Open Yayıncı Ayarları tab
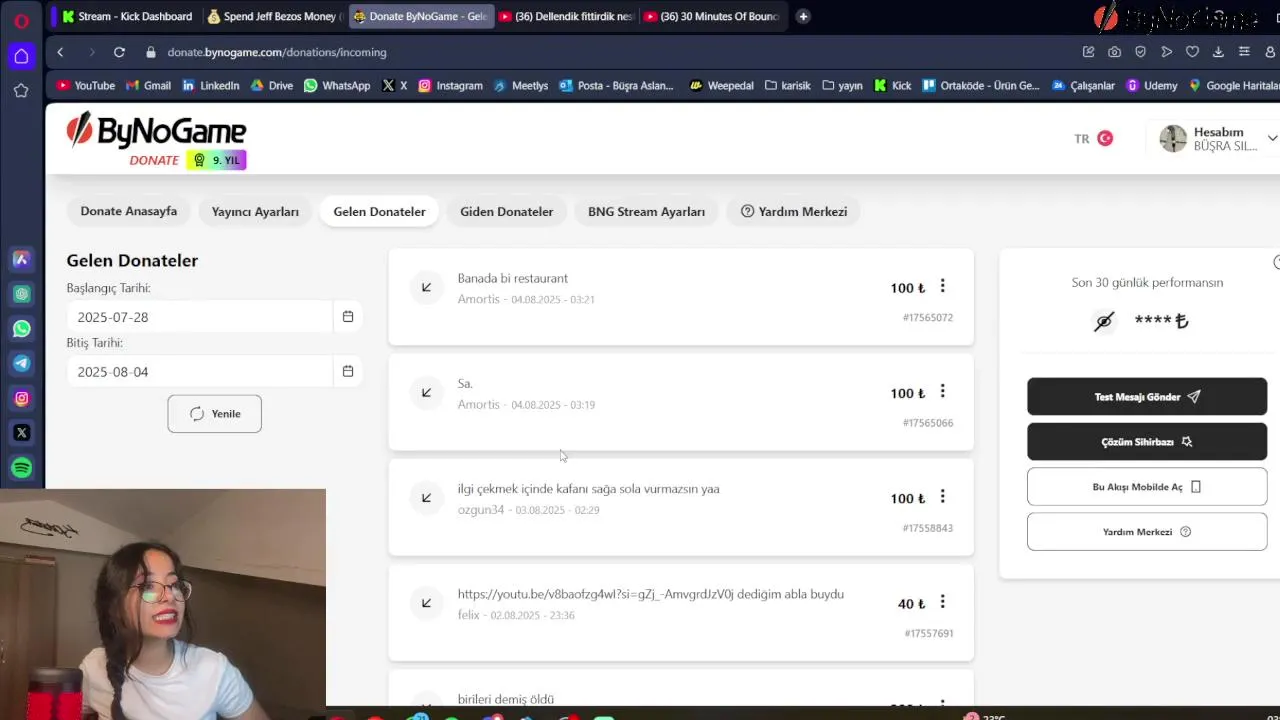Screen dimensions: 1280x720 (x=255, y=211)
